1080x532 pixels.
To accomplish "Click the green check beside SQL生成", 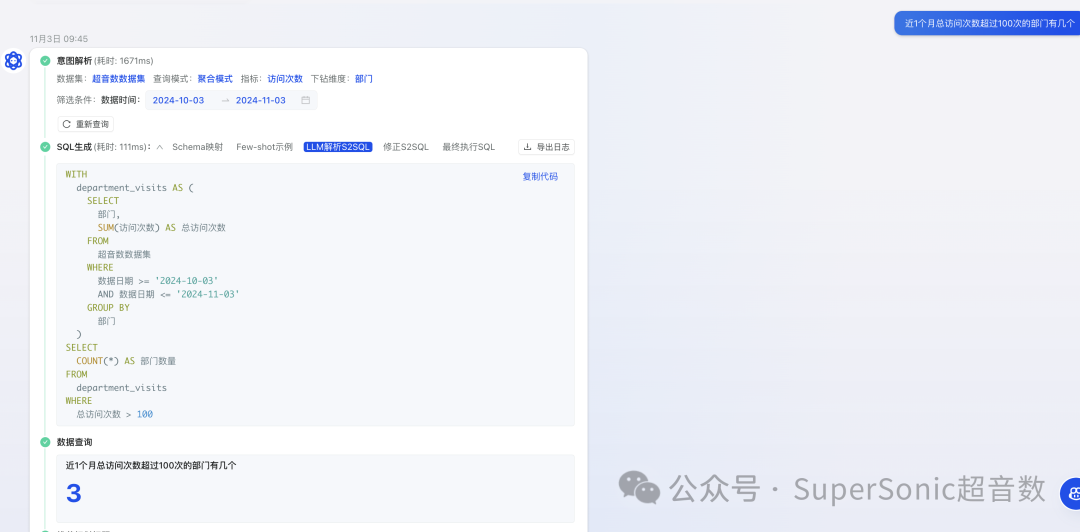I will (x=45, y=147).
